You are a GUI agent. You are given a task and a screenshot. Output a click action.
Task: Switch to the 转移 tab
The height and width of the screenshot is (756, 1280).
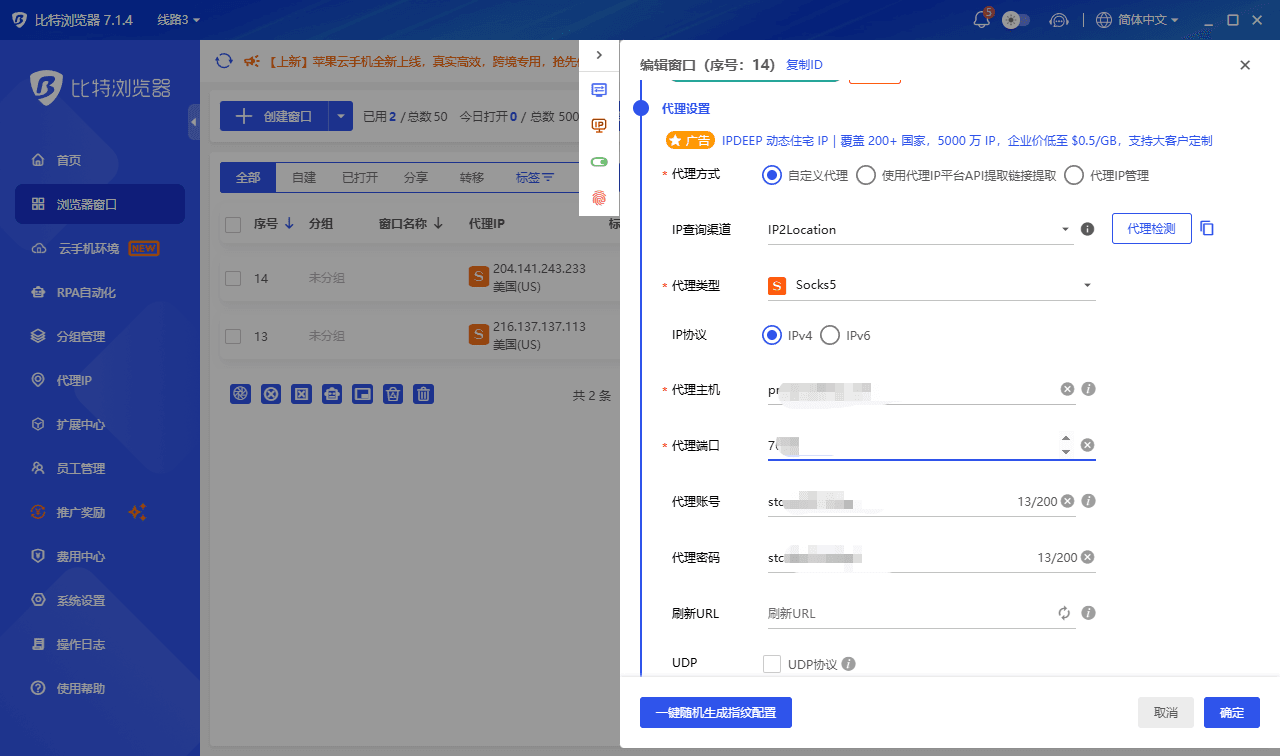point(472,177)
